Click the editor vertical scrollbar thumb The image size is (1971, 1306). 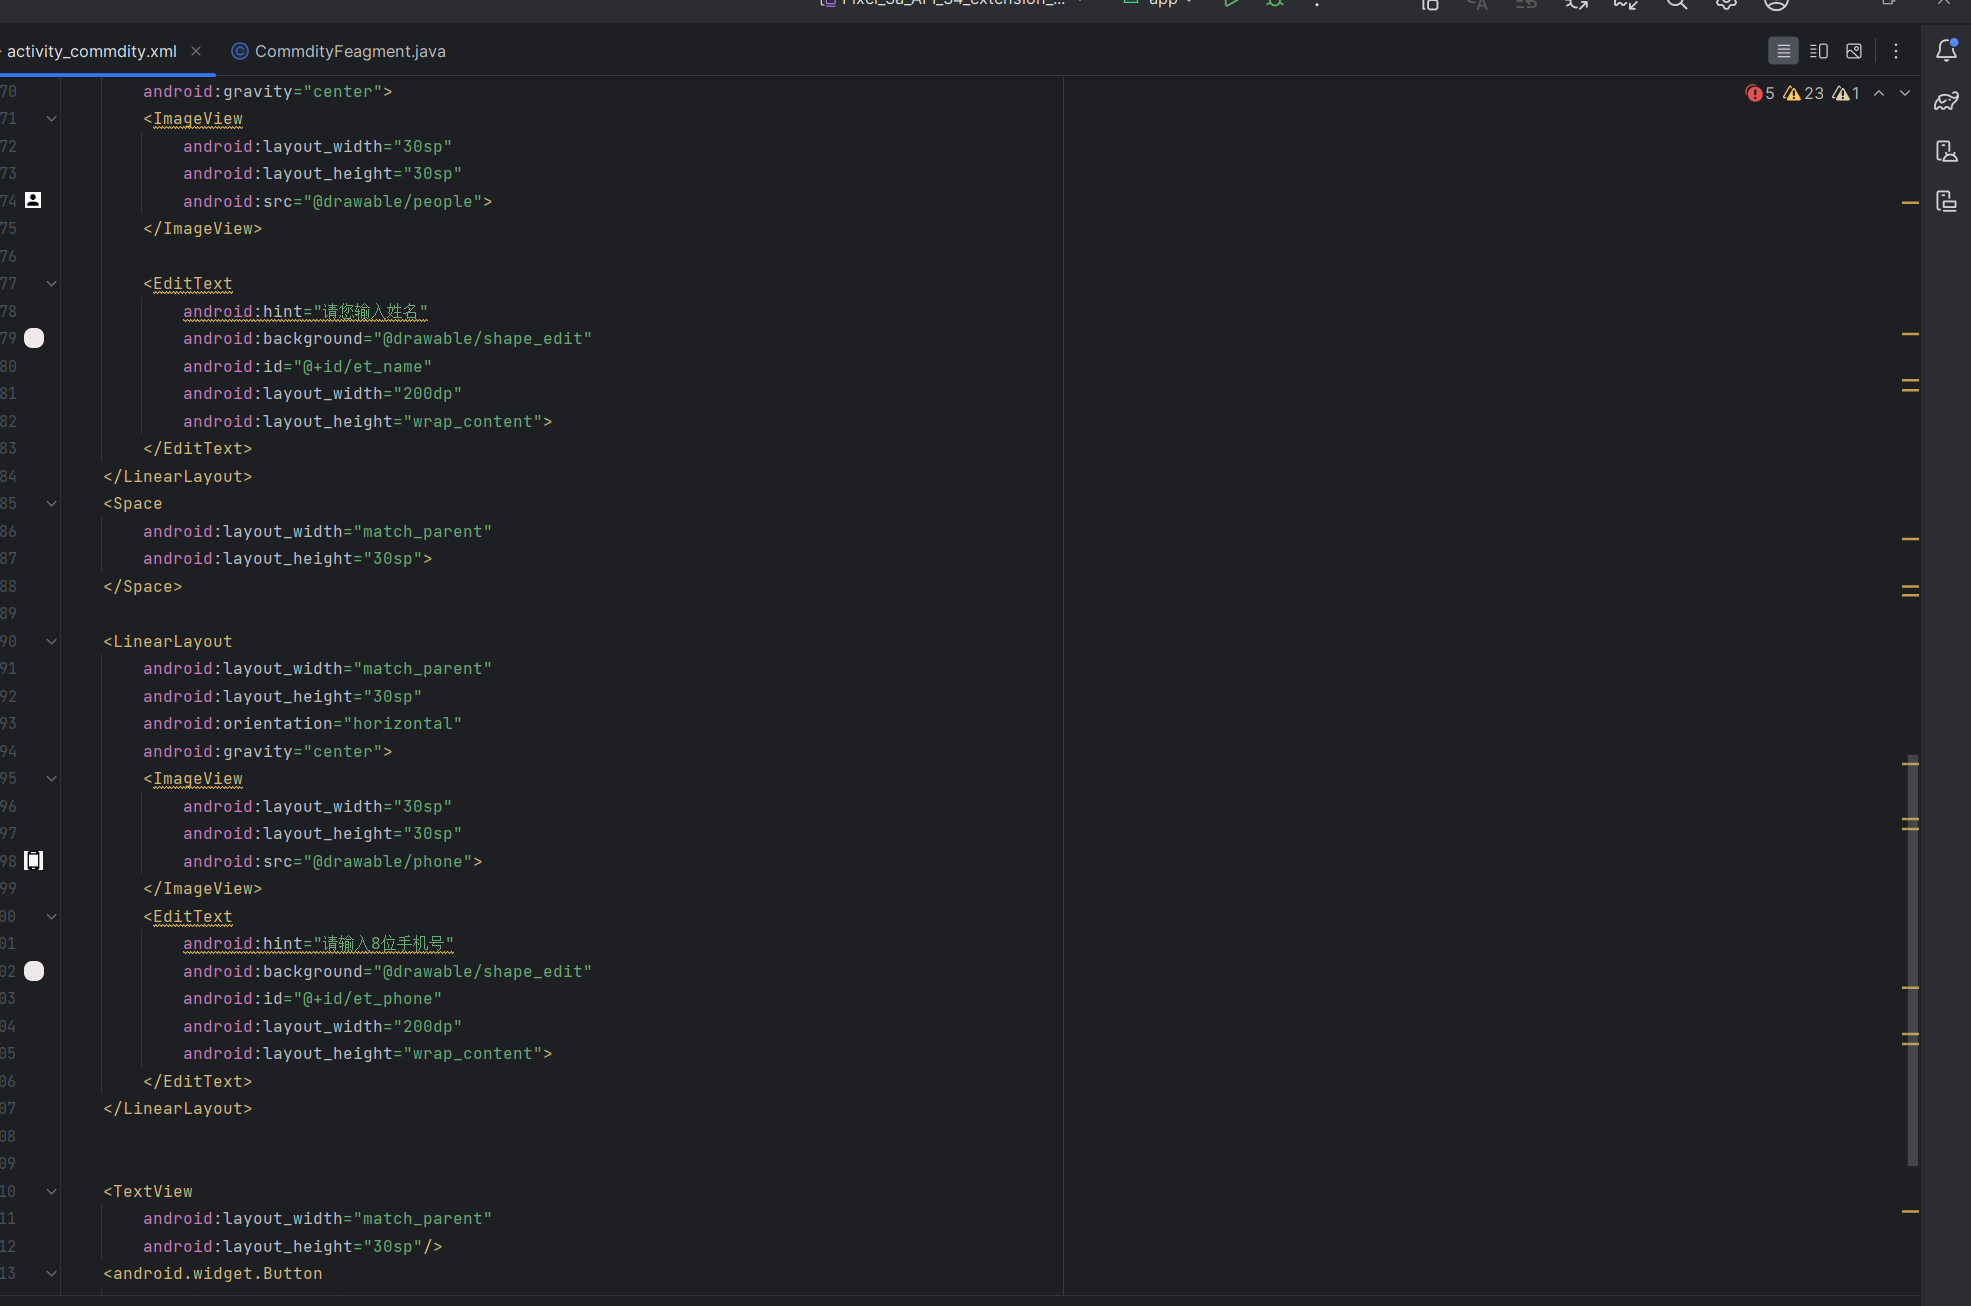[1912, 960]
